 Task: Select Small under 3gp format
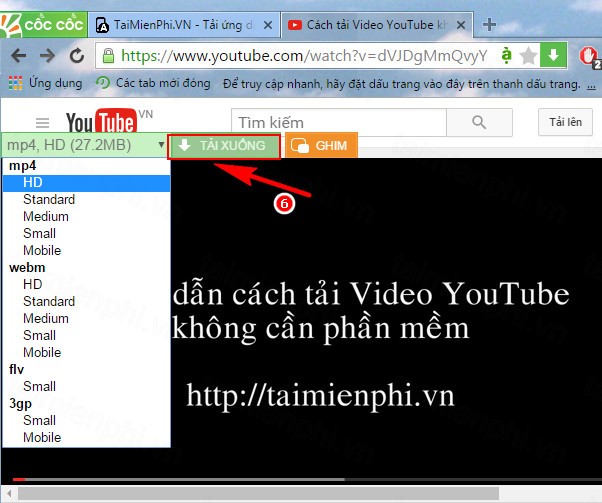pyautogui.click(x=86, y=420)
